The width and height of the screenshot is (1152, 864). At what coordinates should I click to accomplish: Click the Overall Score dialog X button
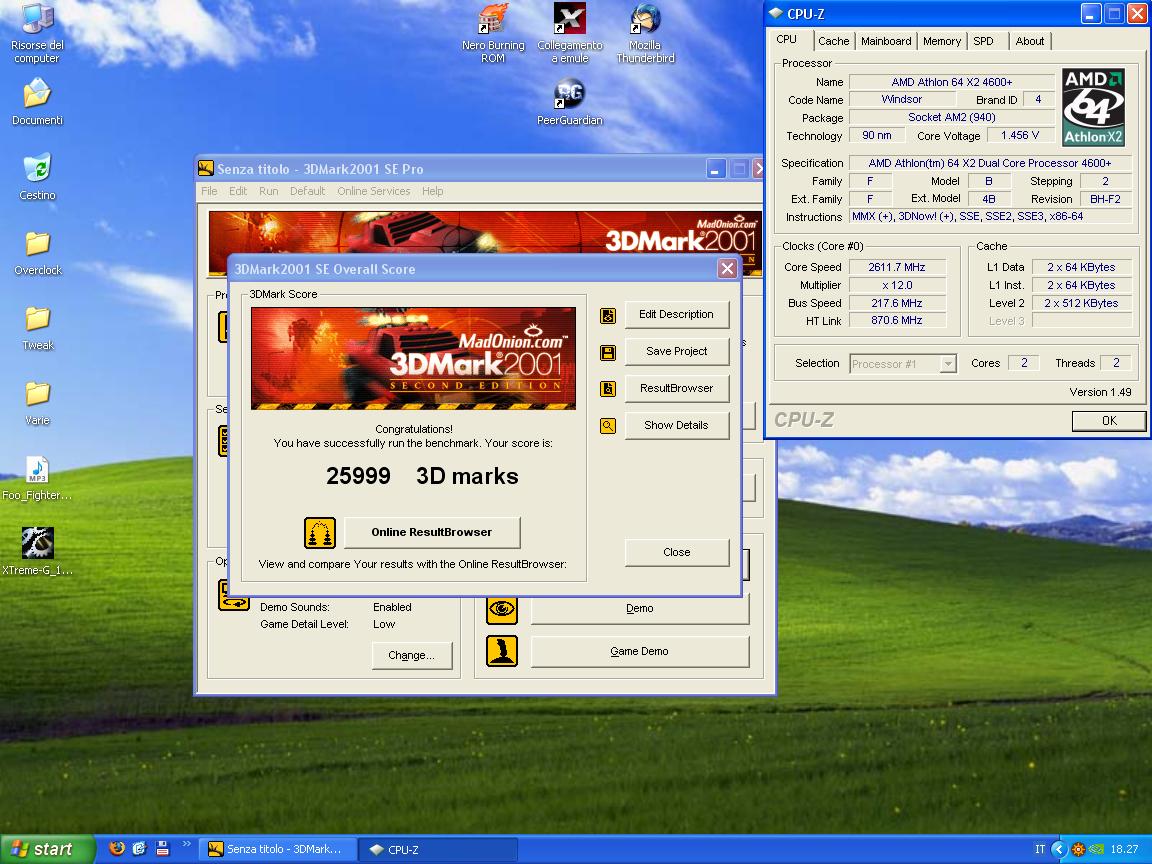[x=727, y=269]
